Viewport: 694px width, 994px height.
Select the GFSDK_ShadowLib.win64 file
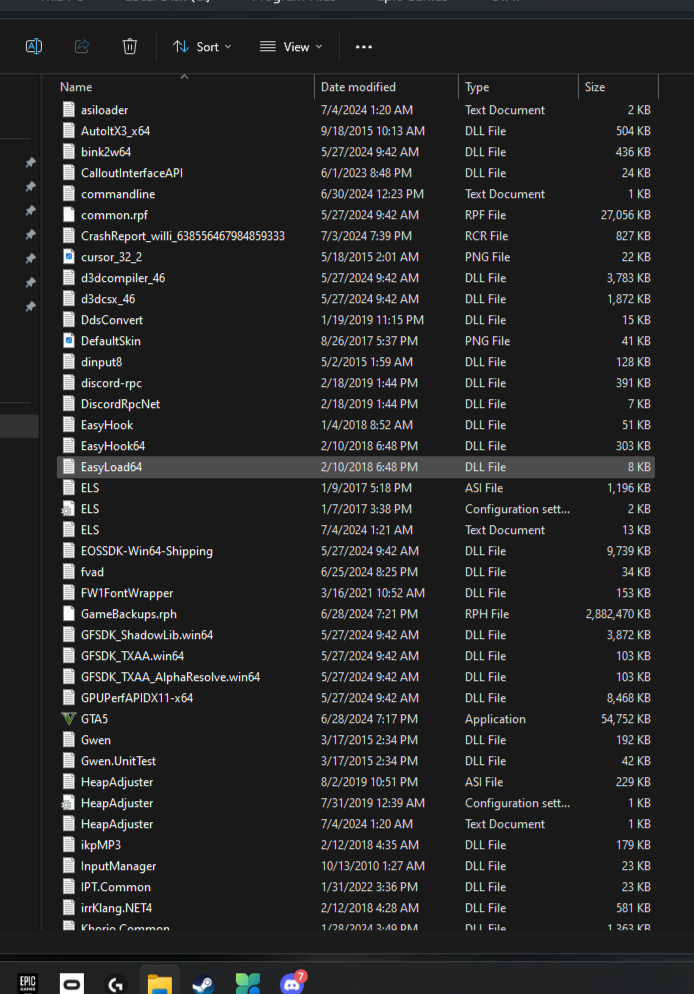pos(356,635)
